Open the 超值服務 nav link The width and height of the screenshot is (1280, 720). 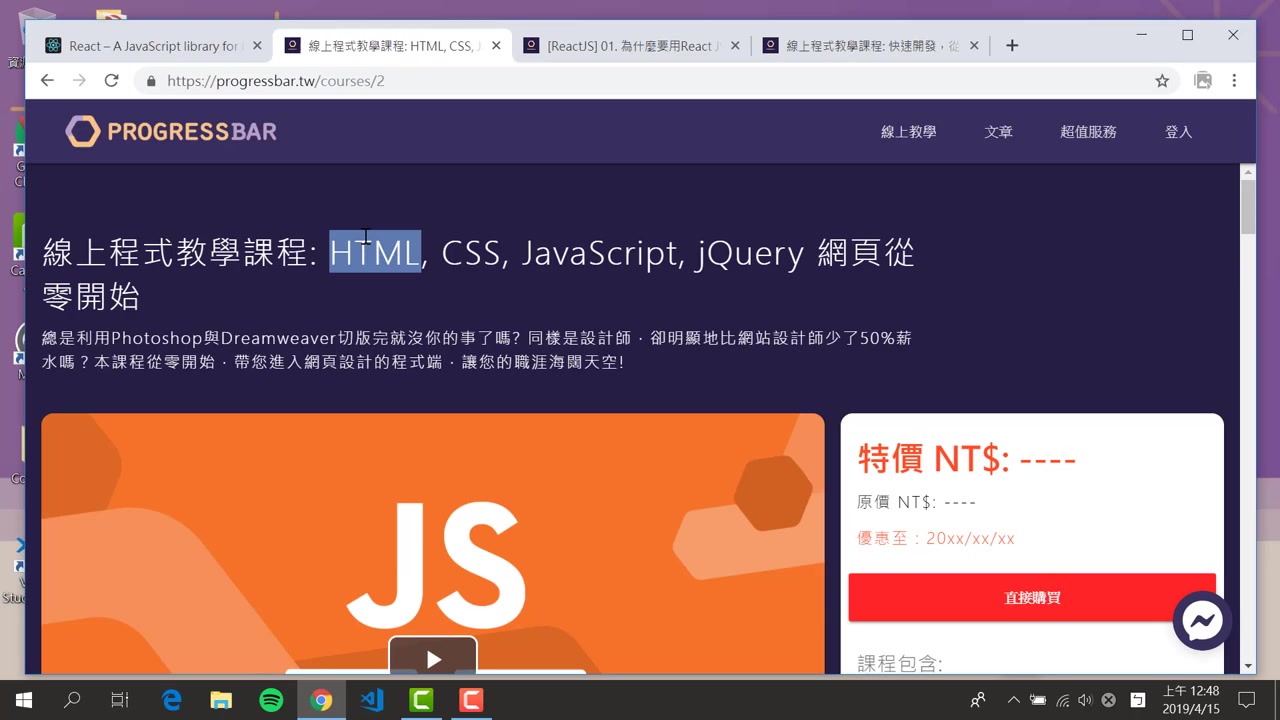pos(1088,132)
